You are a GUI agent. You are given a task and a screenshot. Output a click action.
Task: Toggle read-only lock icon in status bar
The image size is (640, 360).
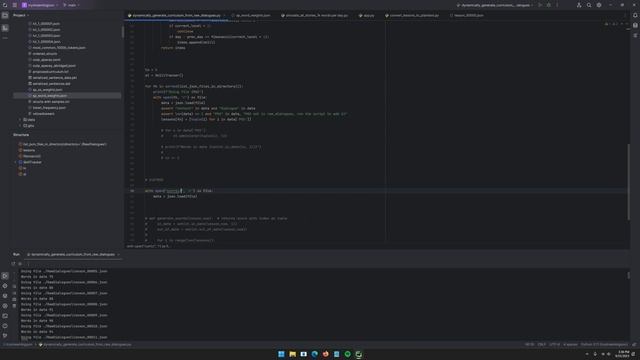pyautogui.click(x=634, y=344)
